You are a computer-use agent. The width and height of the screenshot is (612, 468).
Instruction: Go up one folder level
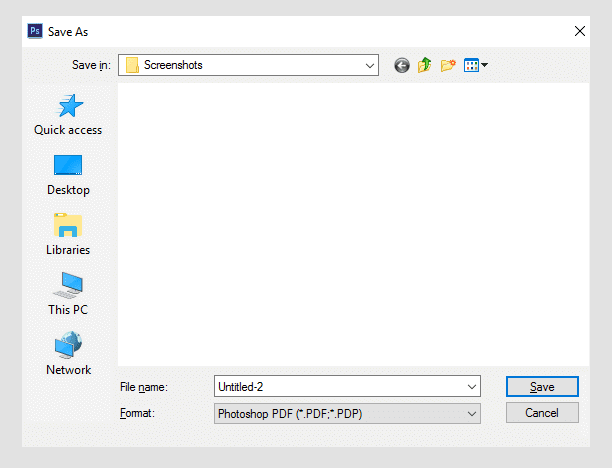click(x=425, y=65)
